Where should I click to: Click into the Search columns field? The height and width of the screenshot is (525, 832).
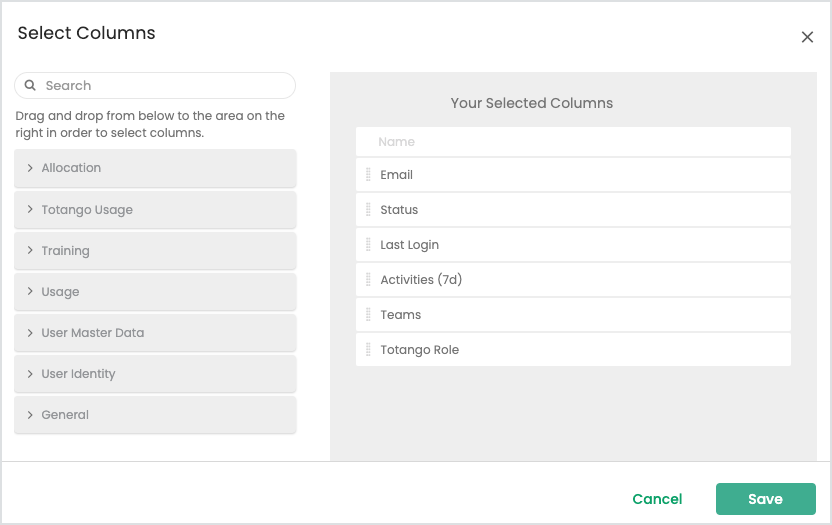(155, 85)
